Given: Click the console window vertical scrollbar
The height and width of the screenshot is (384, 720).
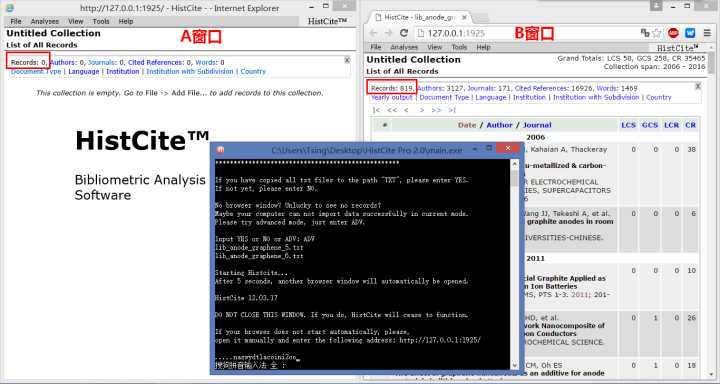Looking at the screenshot, I should click(515, 264).
